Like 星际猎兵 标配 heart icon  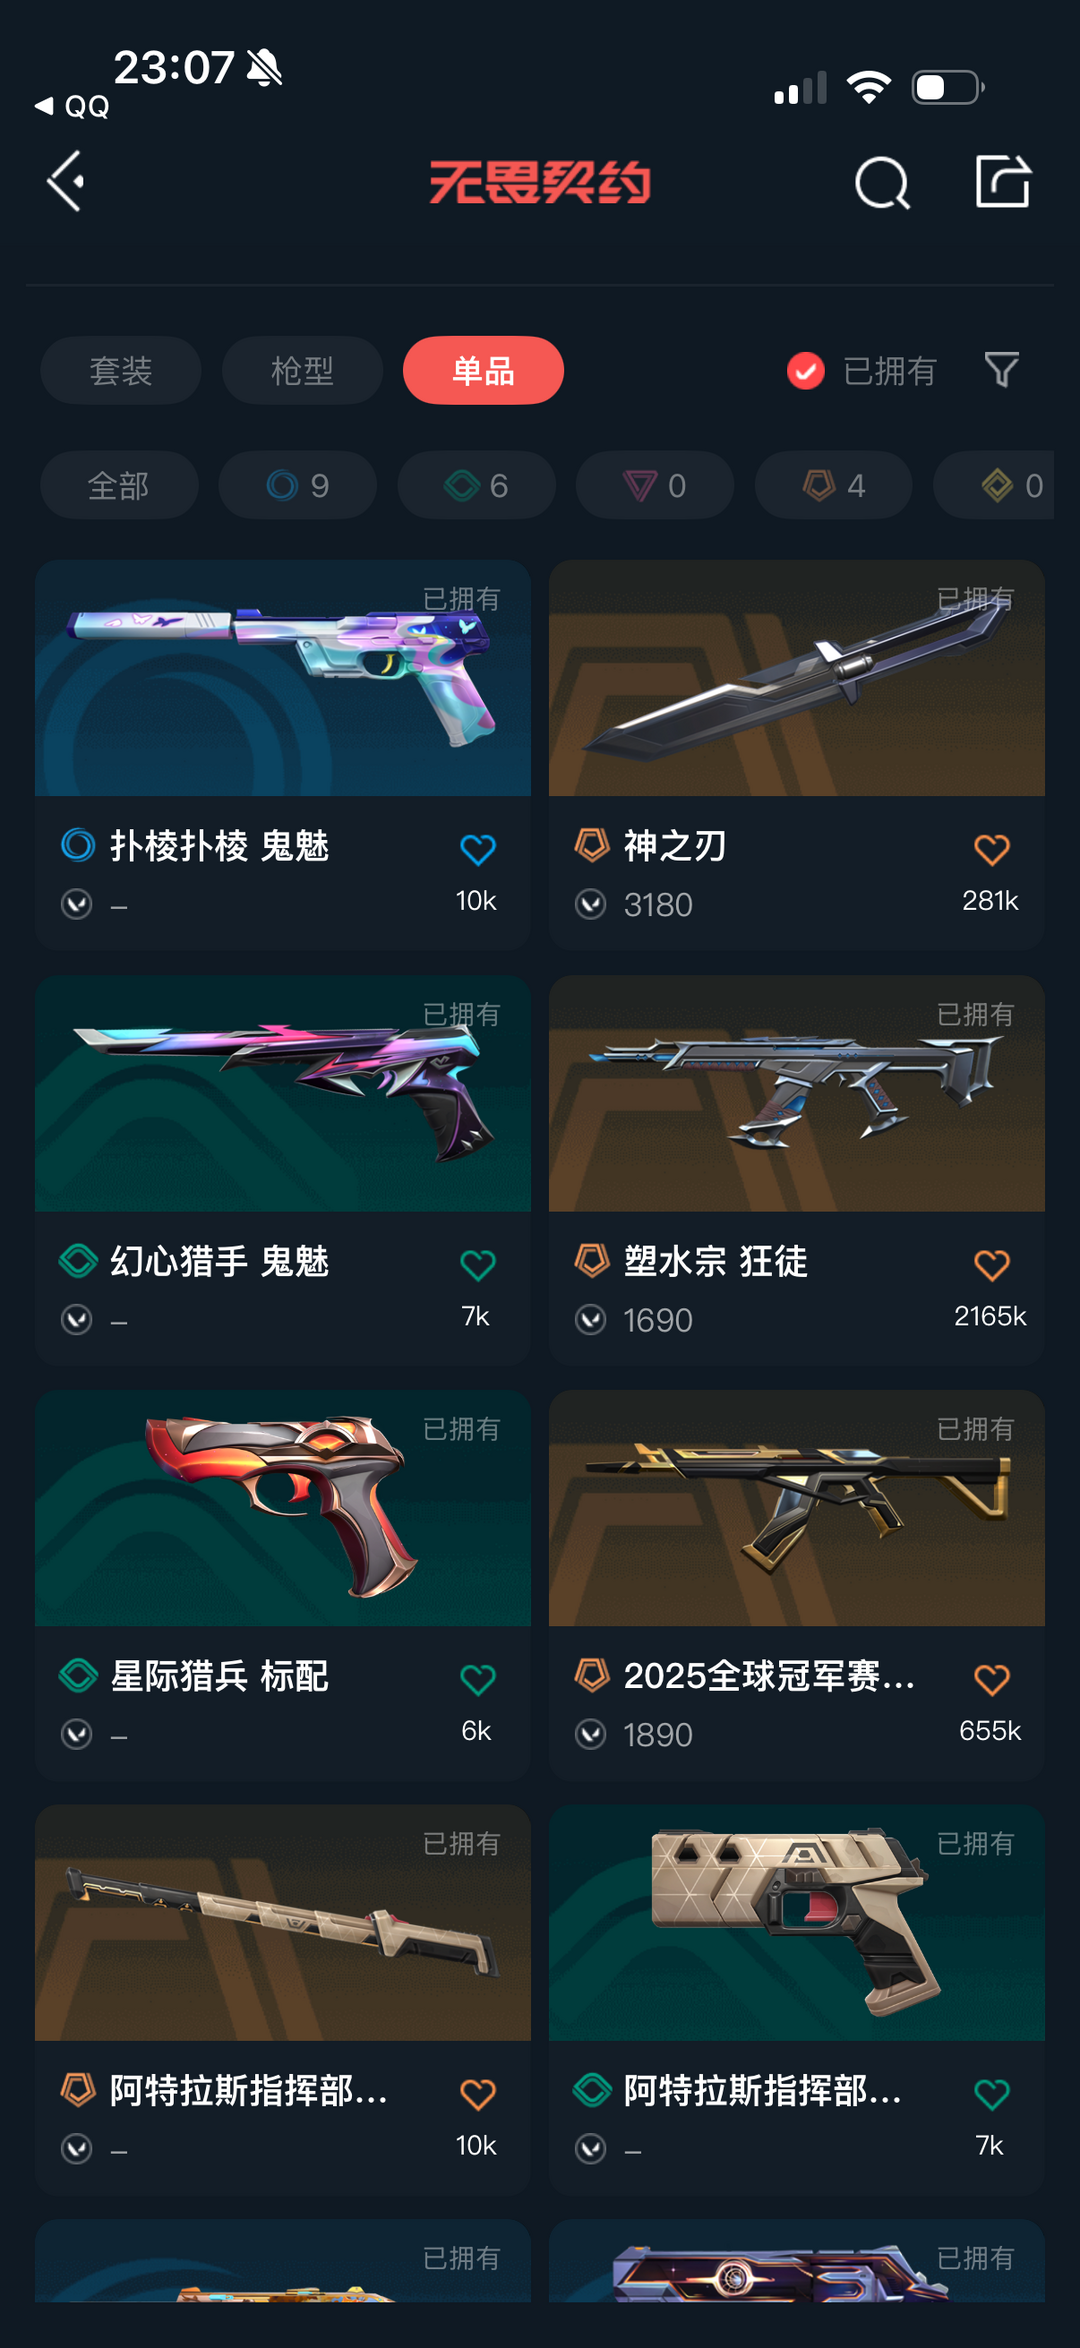(478, 1679)
